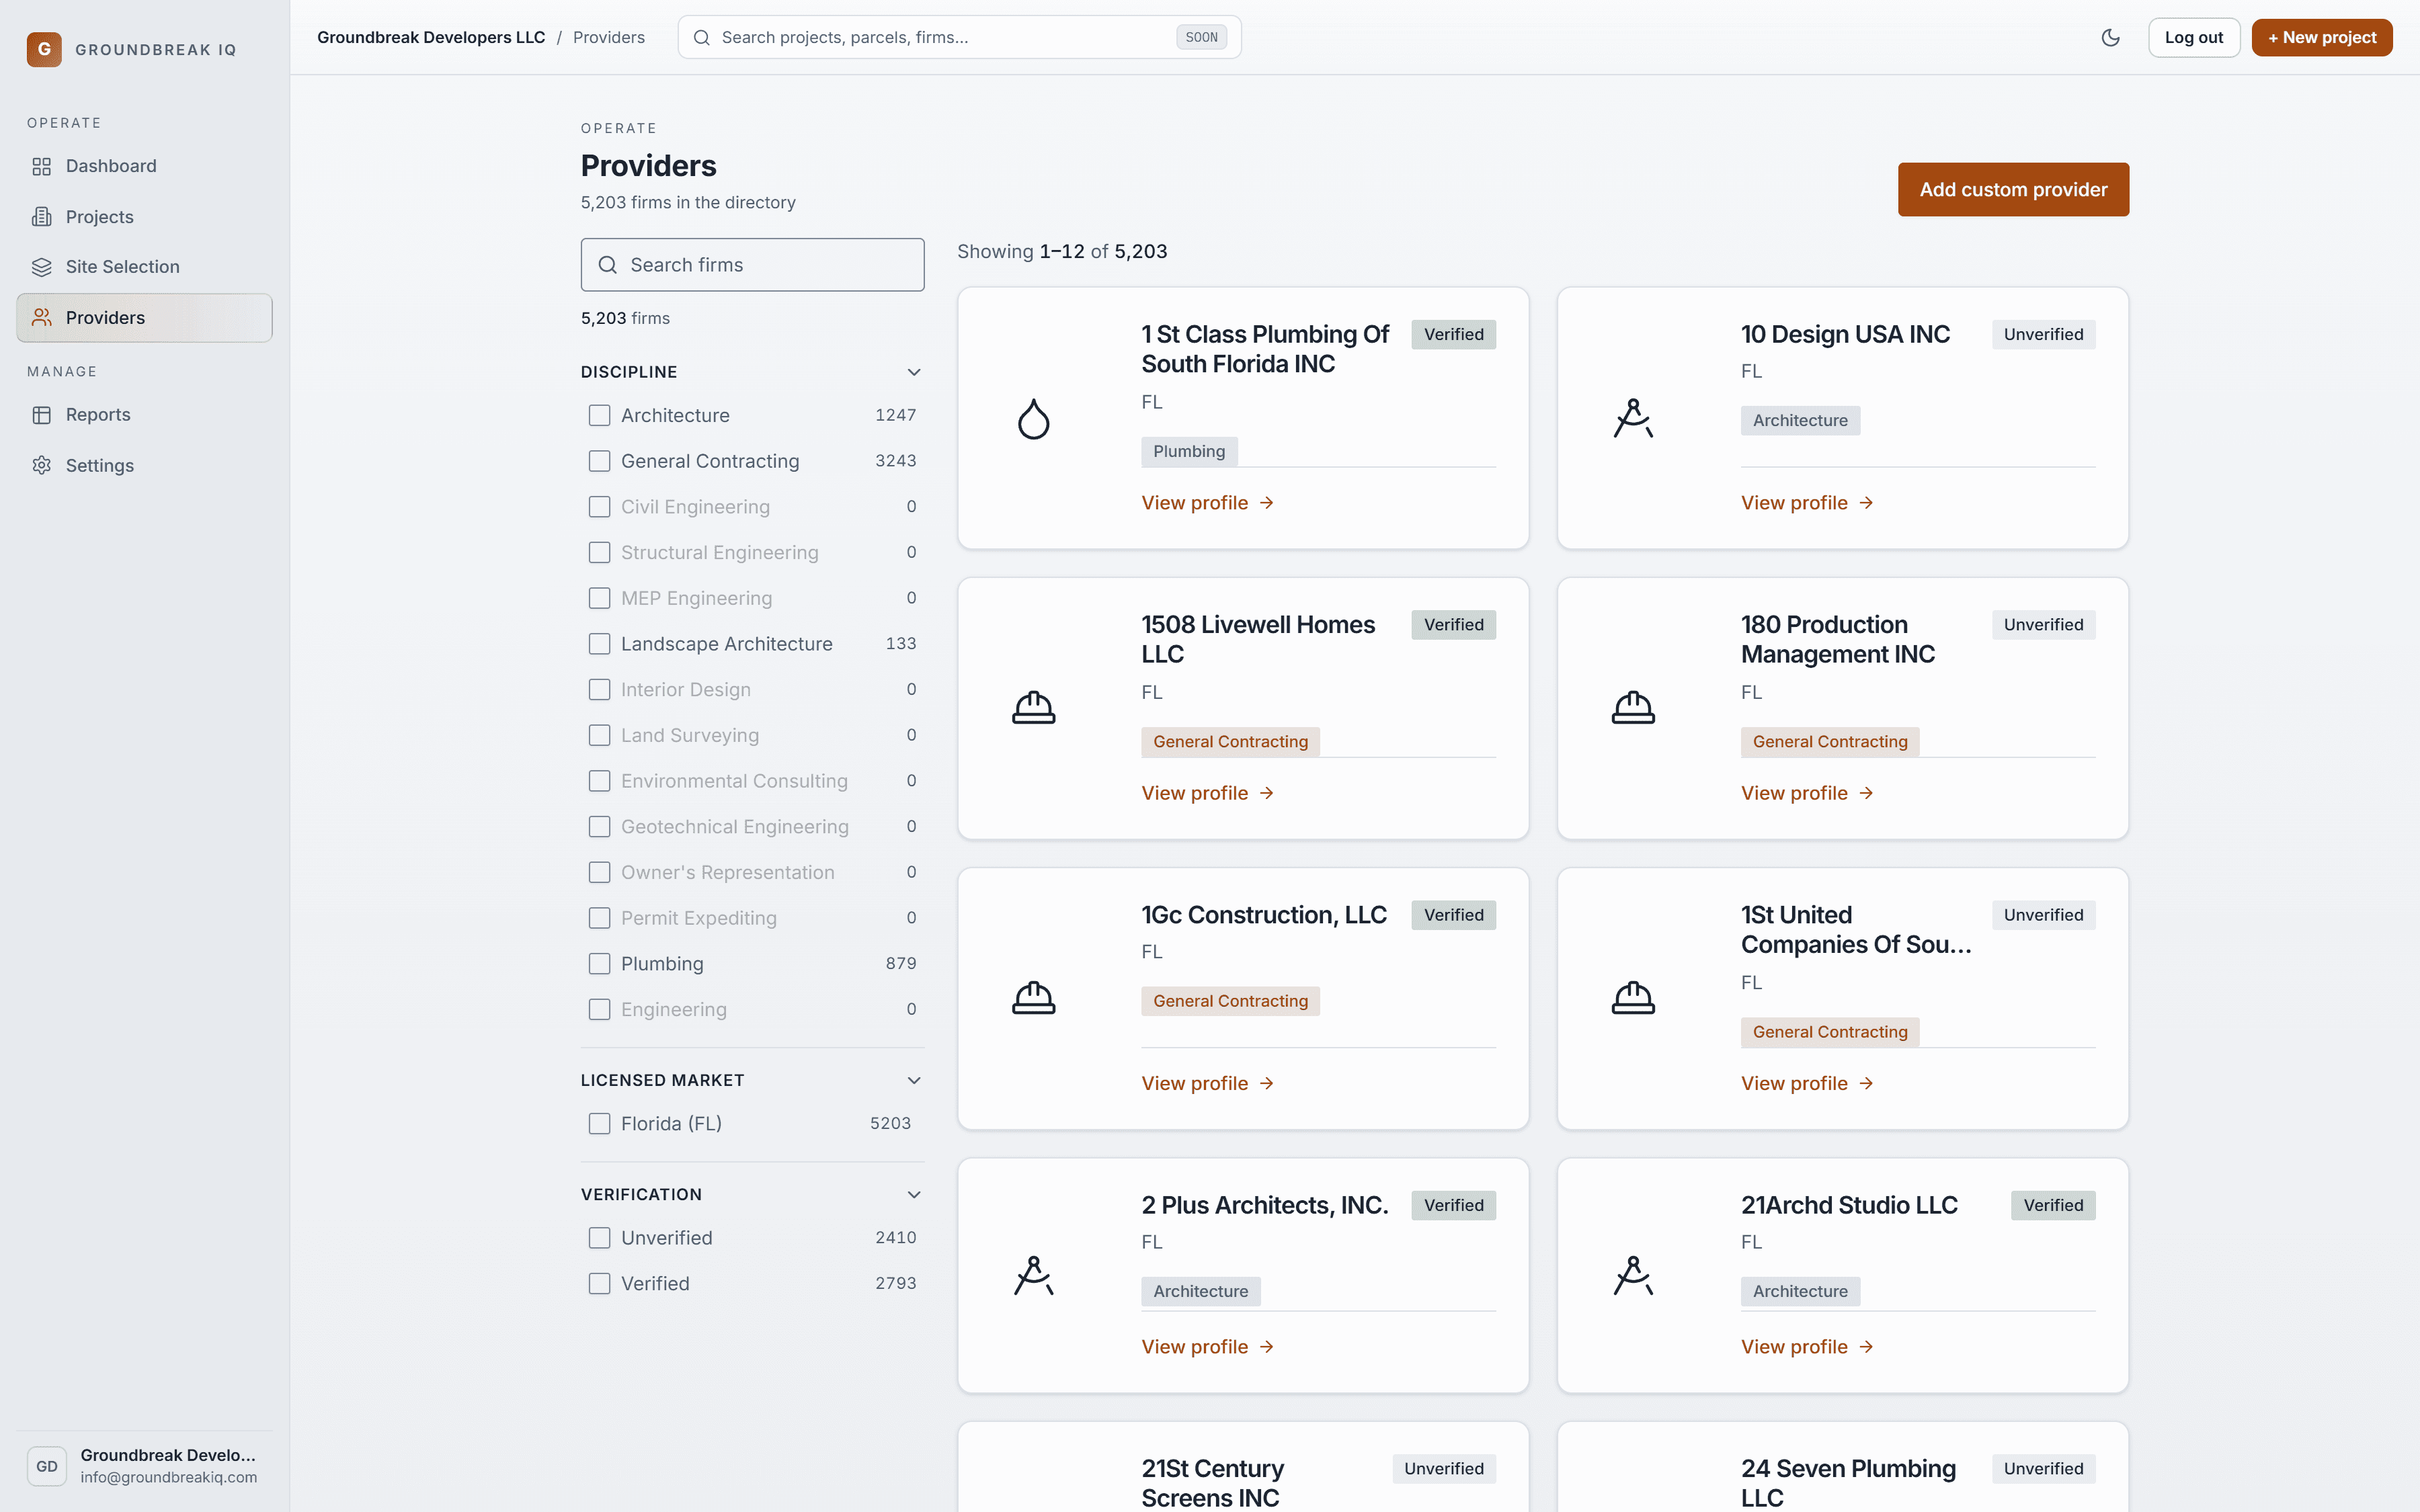
Task: Click the Projects building icon in sidebar
Action: 41,217
